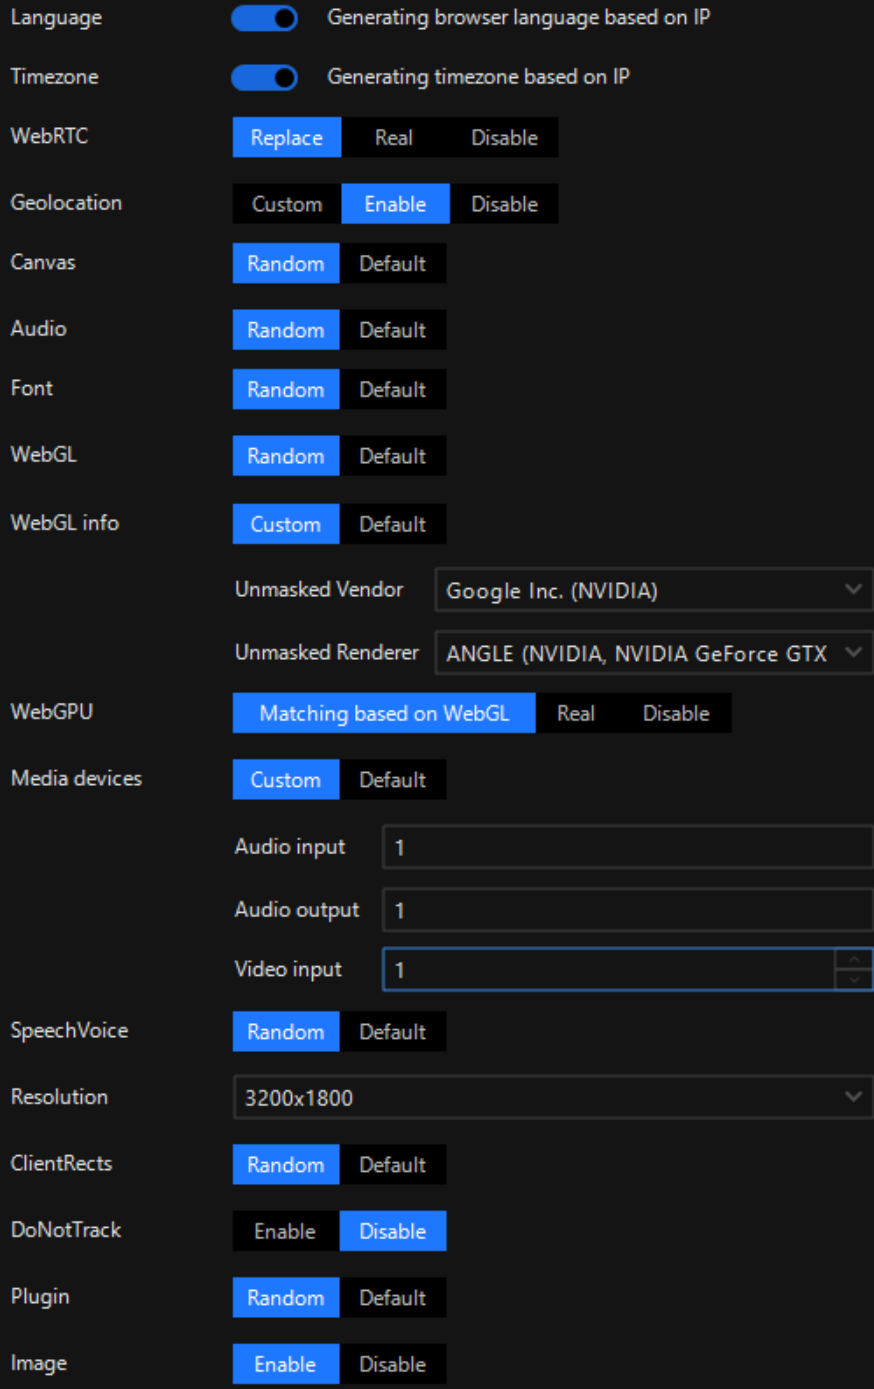Select Disable for WebGPU
The height and width of the screenshot is (1389, 874).
676,714
